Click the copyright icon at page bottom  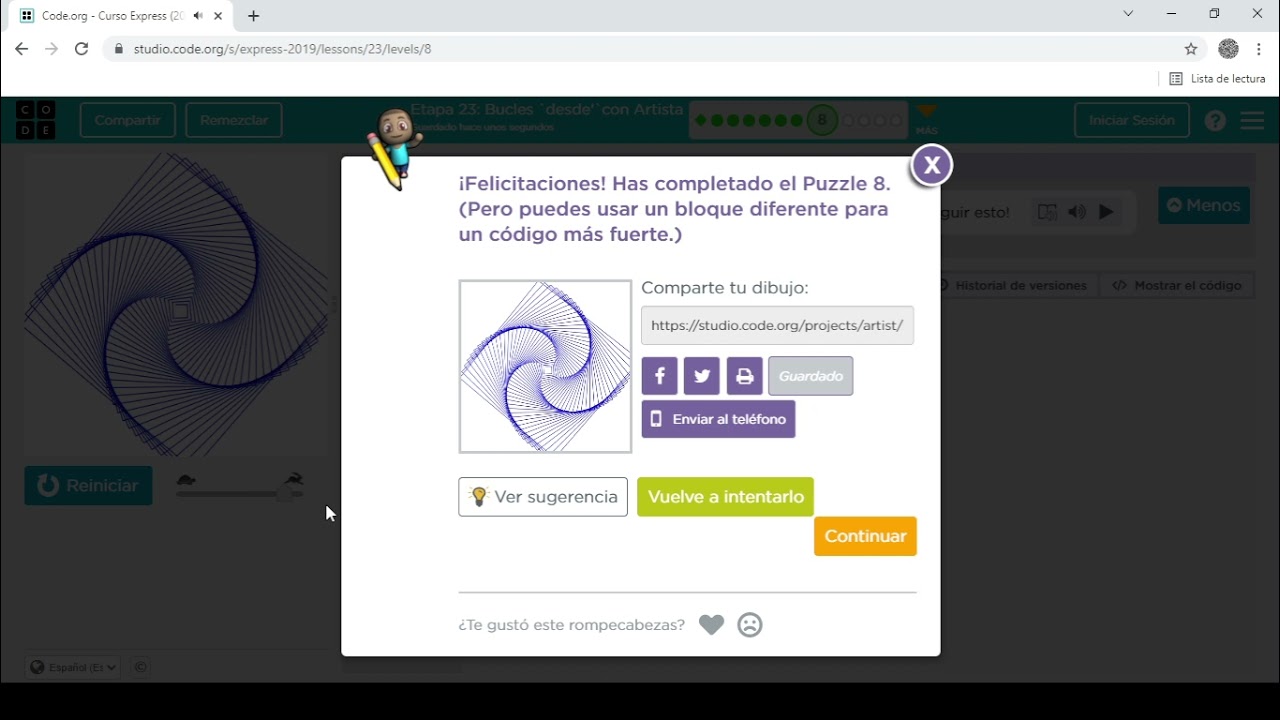141,667
